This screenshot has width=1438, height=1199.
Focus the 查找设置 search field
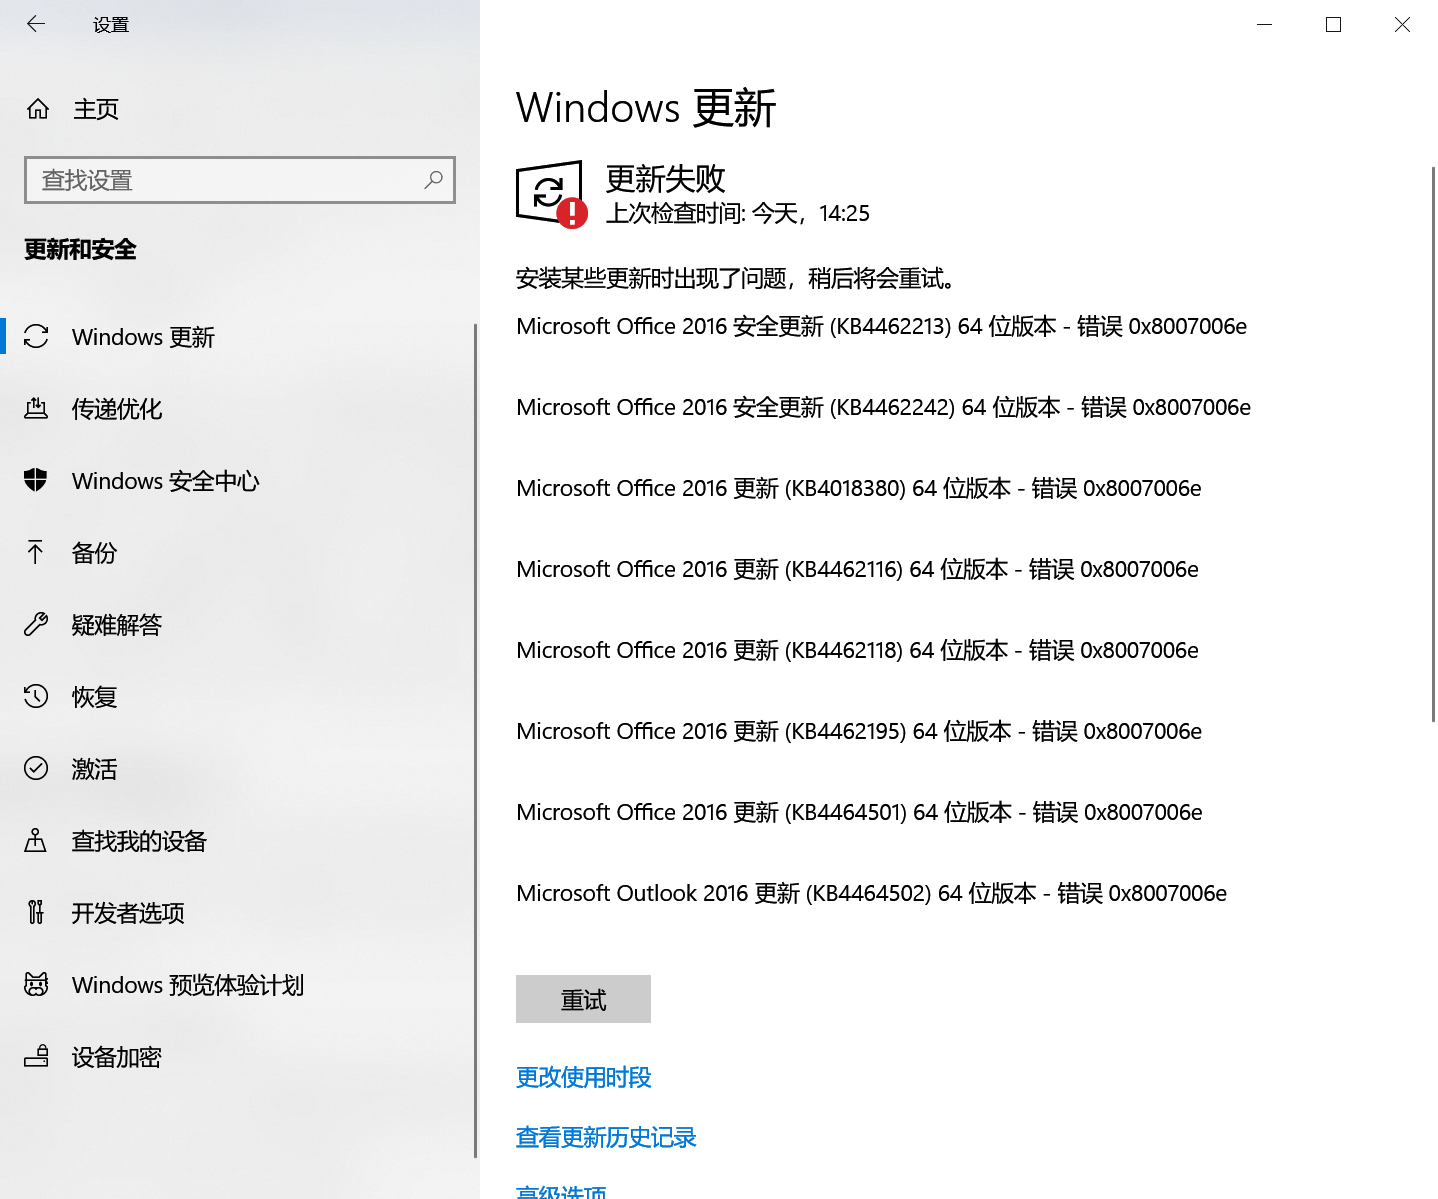click(x=240, y=180)
